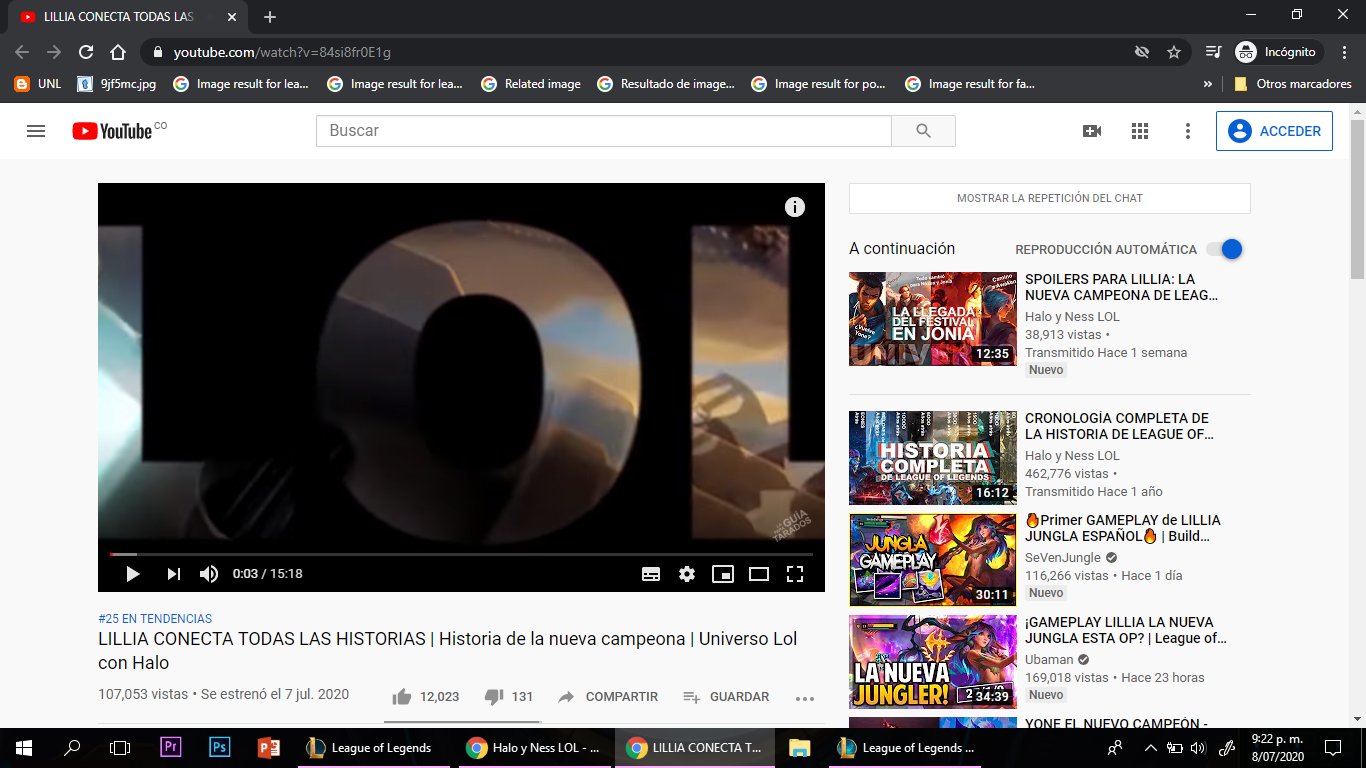Open Incógnito profile indicator
Screen dimensions: 1366x768
(1279, 52)
